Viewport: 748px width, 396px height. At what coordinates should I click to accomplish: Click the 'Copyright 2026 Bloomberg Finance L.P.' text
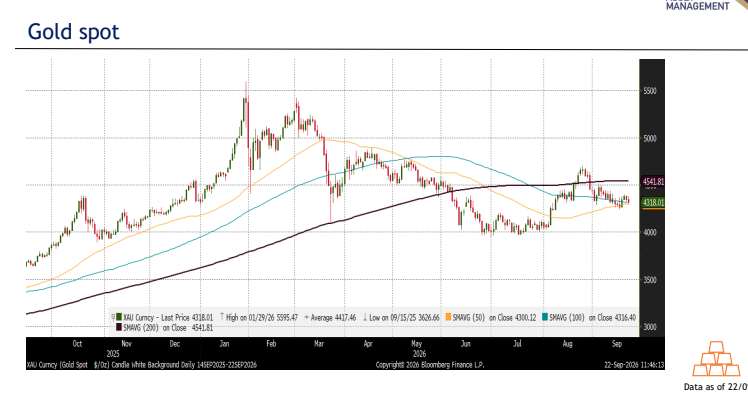coord(430,365)
